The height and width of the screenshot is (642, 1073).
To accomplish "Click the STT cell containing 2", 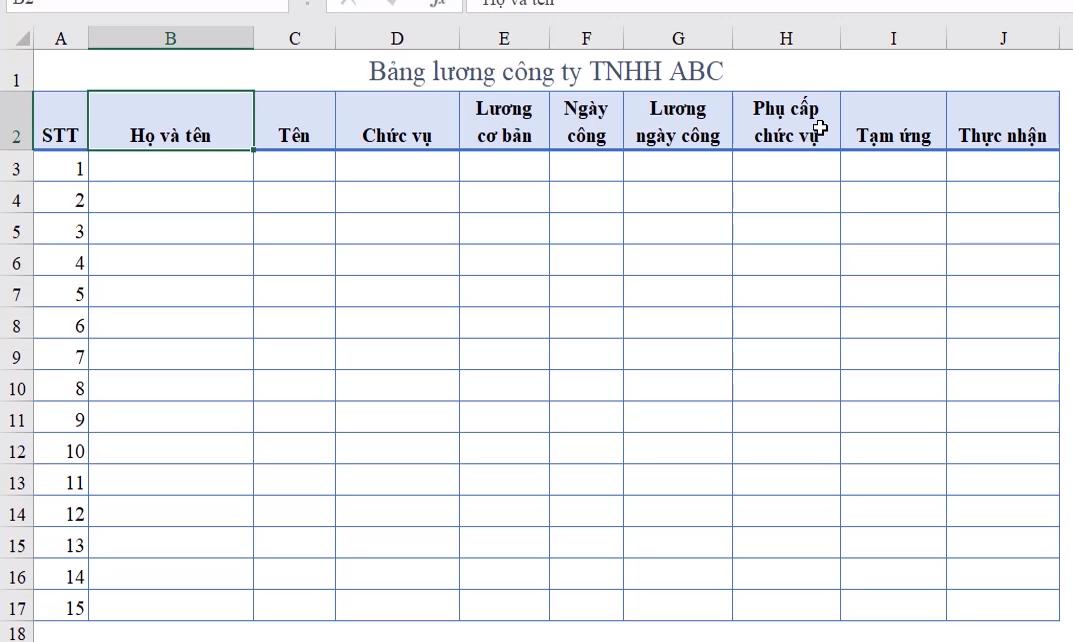I will [x=61, y=197].
